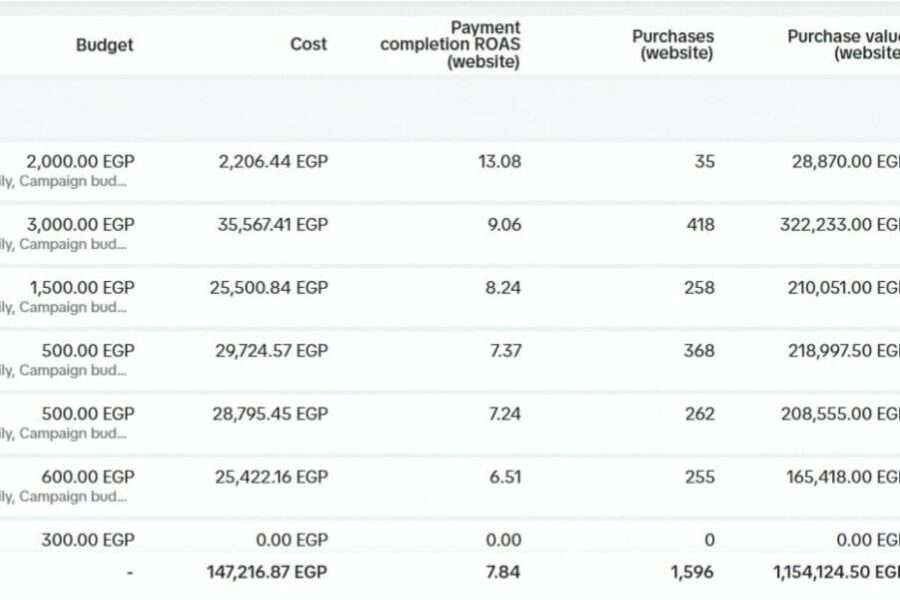This screenshot has width=900, height=600.
Task: Click the 368 purchases value
Action: click(x=700, y=351)
